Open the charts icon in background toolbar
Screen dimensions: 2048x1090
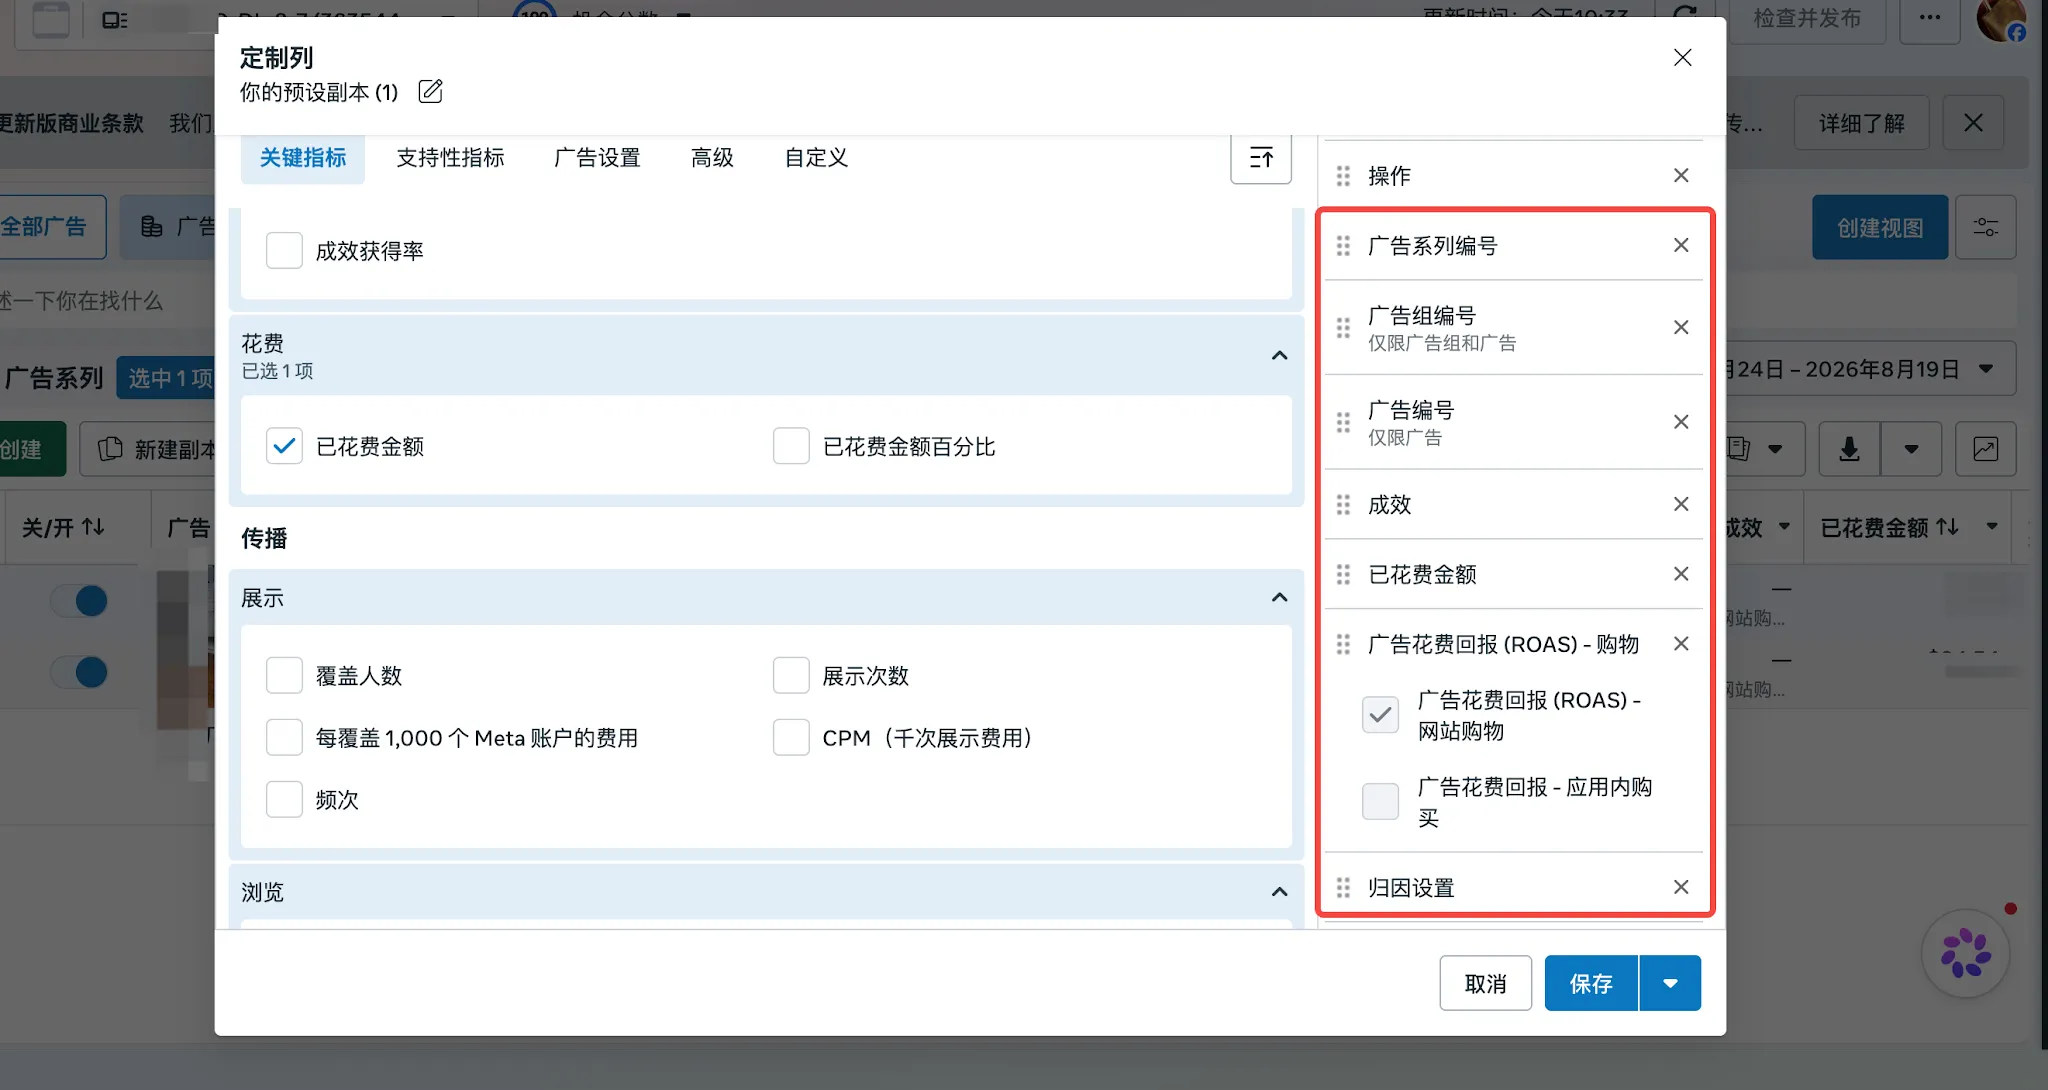(x=1985, y=449)
